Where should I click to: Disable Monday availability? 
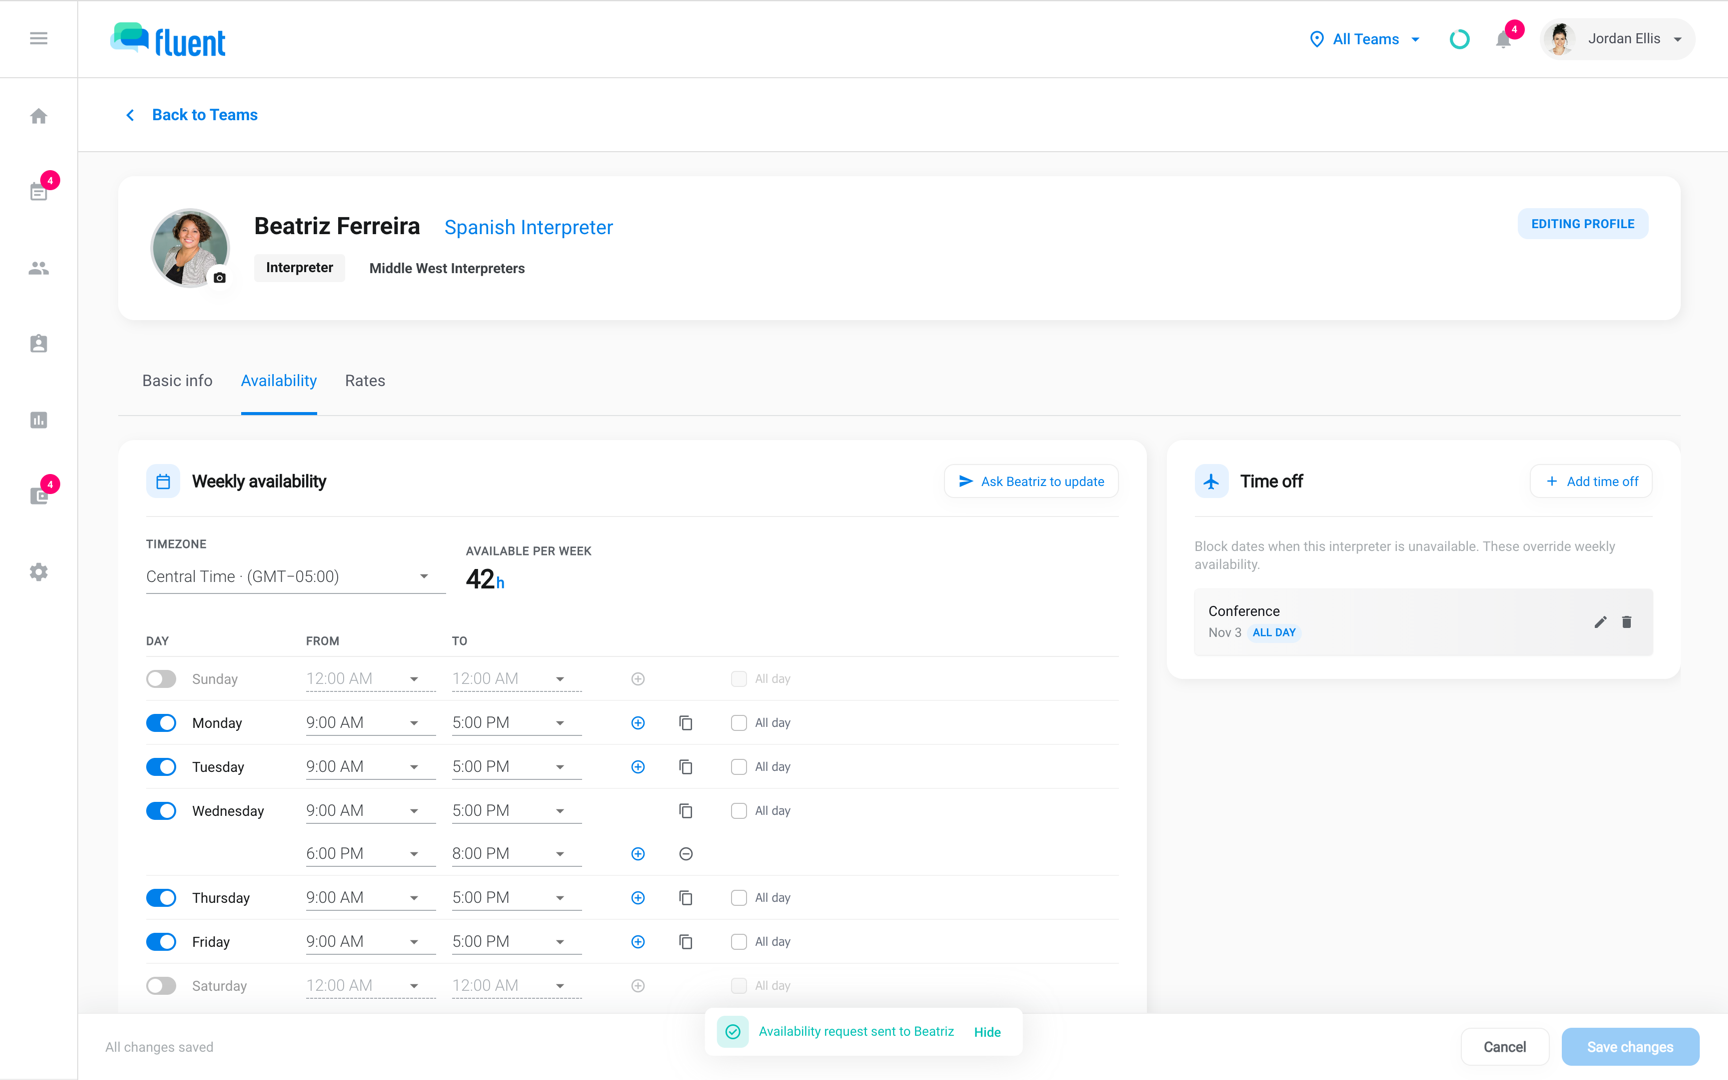(161, 723)
